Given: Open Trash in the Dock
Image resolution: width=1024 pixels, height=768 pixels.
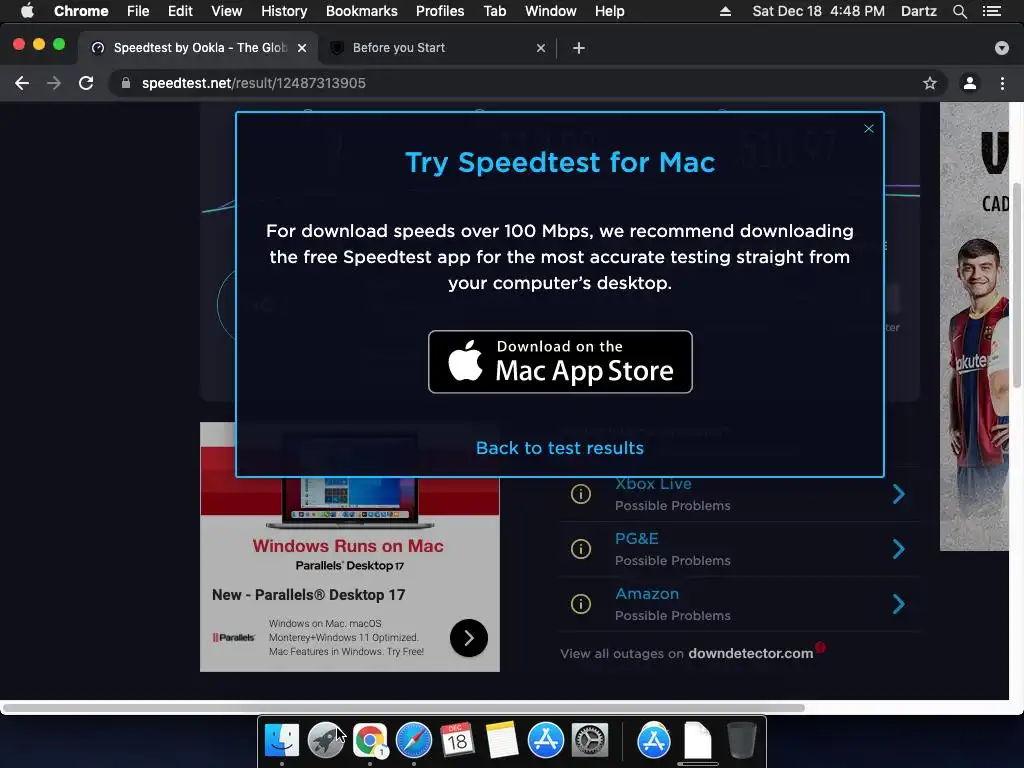Looking at the screenshot, I should coord(742,740).
